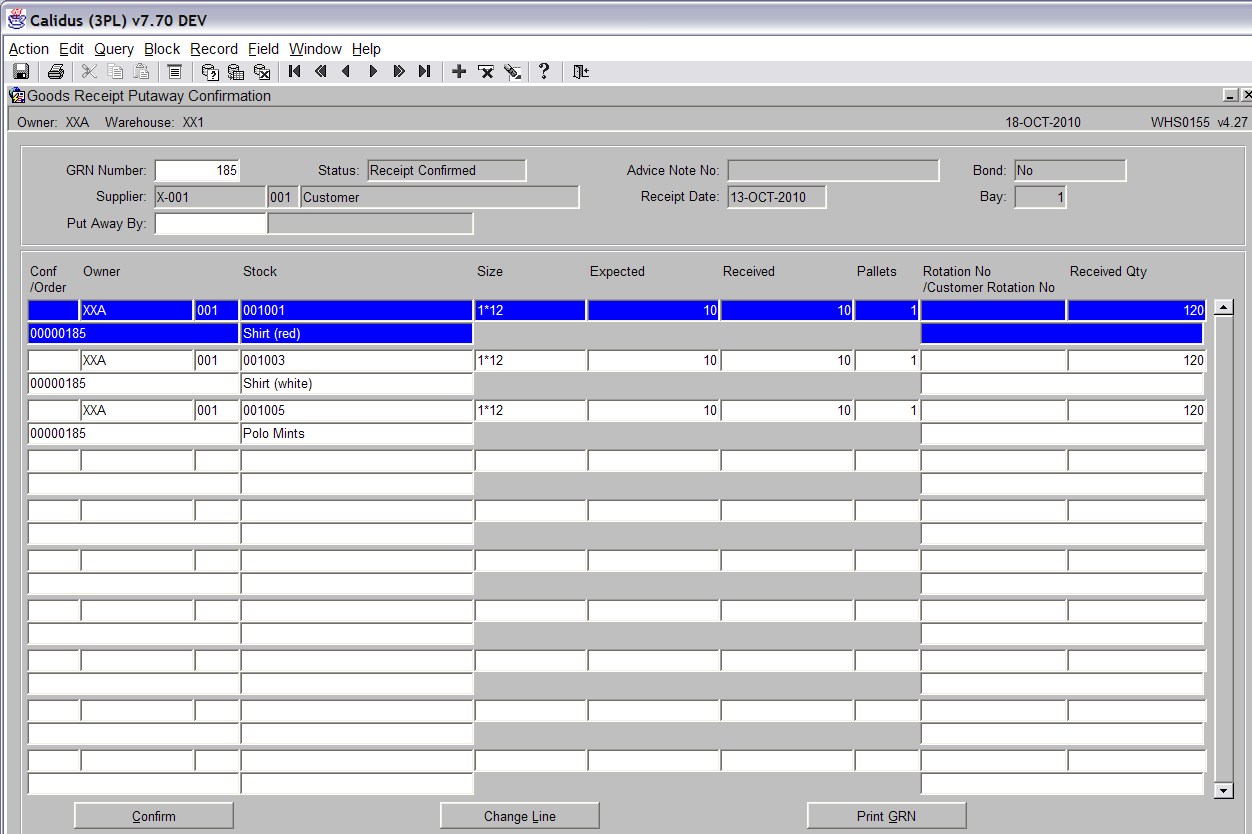Click the Polo Mints description cell
The width and height of the screenshot is (1252, 834).
(x=357, y=434)
